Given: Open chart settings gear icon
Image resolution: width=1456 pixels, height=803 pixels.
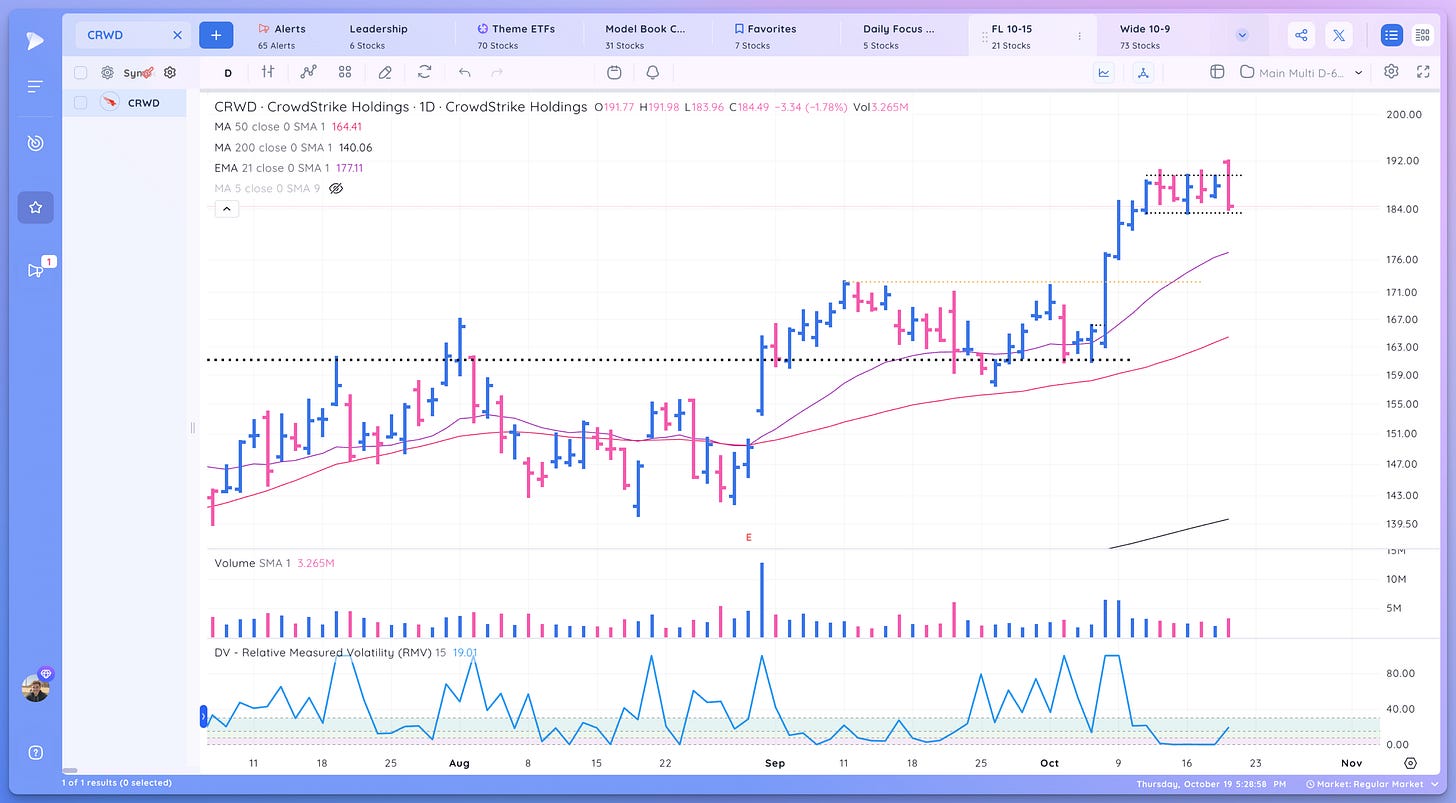Looking at the screenshot, I should point(1391,72).
